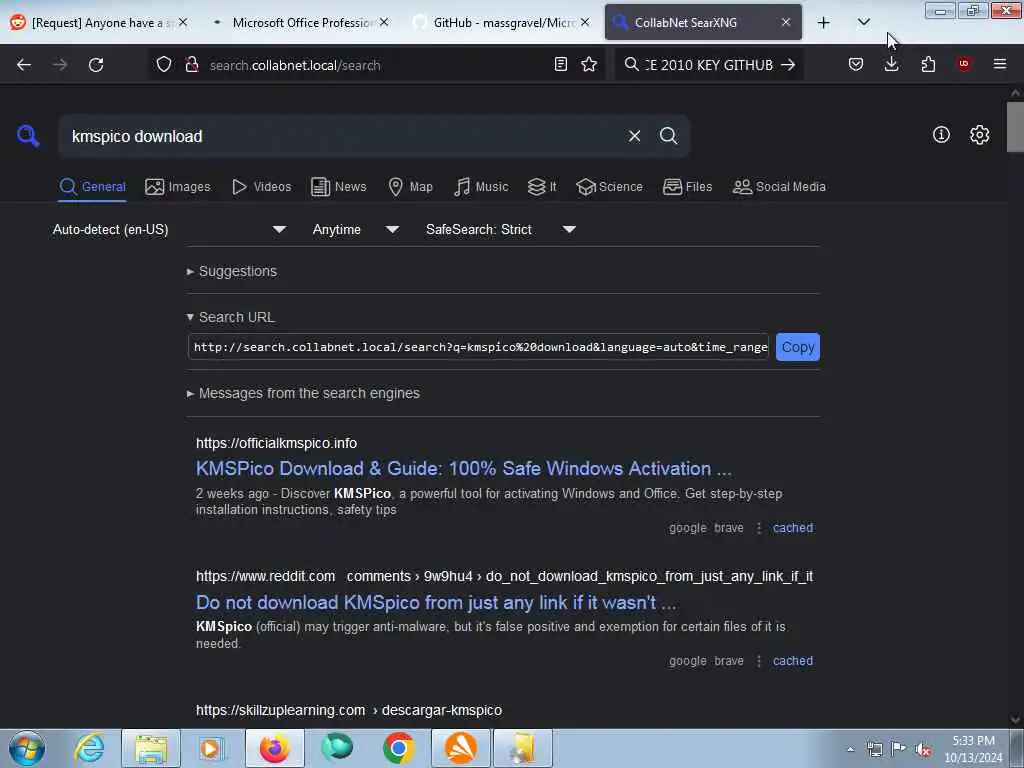Open SearXNG preferences gear
The width and height of the screenshot is (1024, 768).
coord(979,135)
